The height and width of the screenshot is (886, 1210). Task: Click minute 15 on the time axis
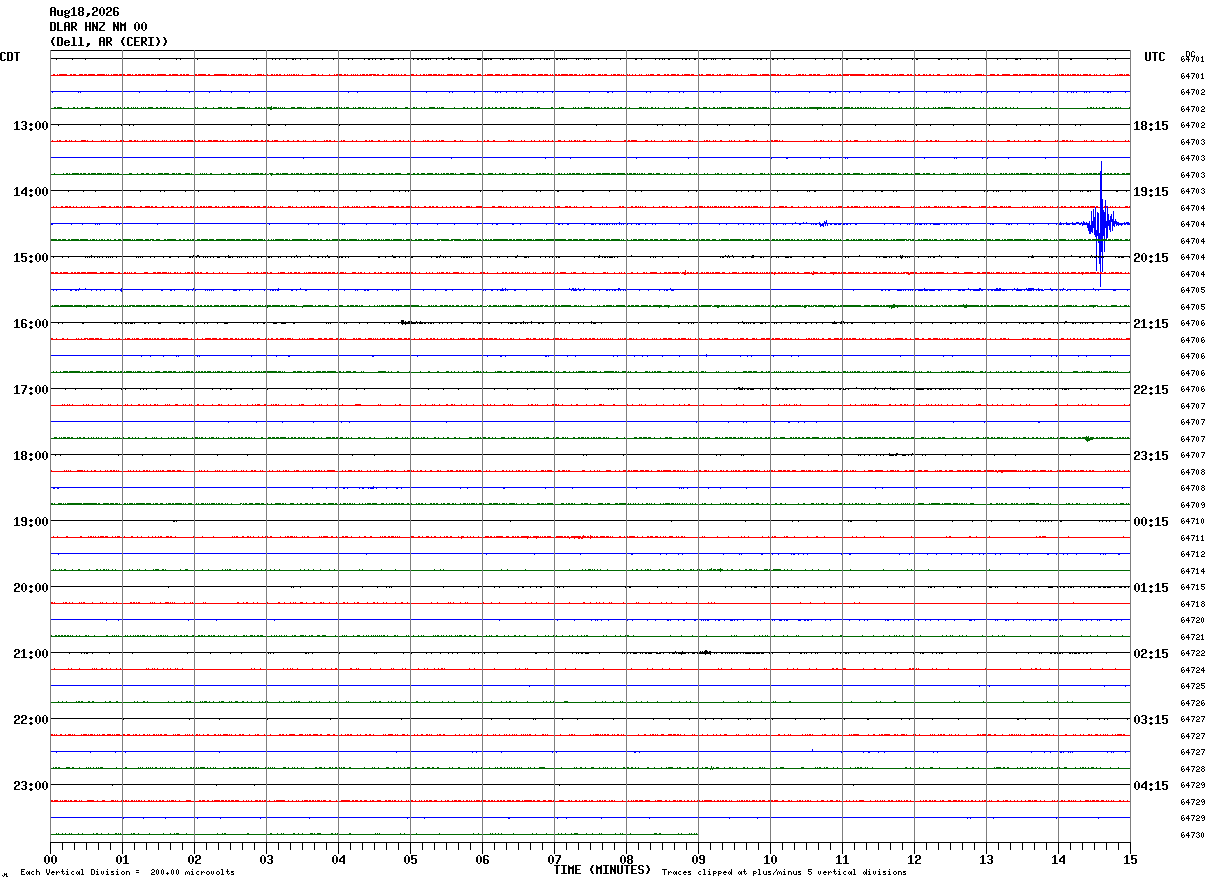(x=1130, y=859)
